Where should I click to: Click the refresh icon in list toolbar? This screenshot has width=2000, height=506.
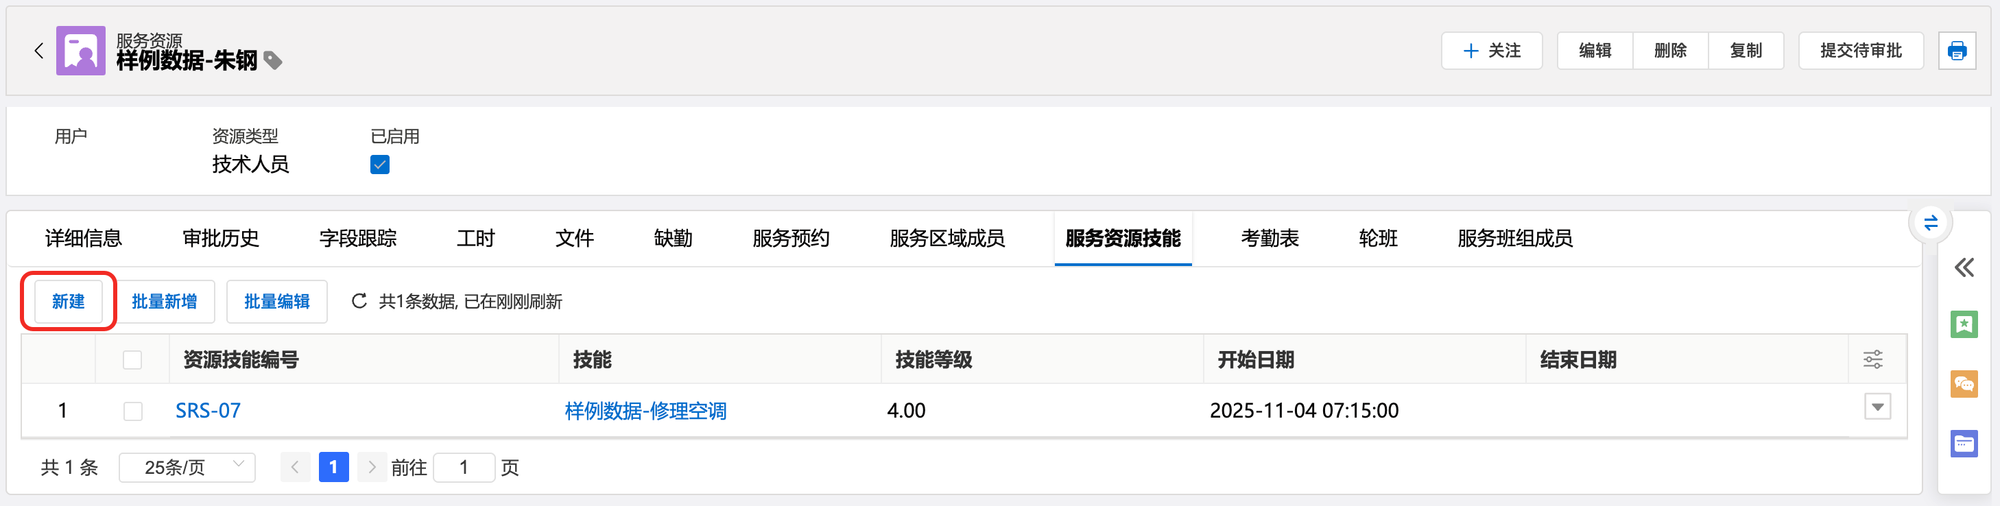pos(359,301)
